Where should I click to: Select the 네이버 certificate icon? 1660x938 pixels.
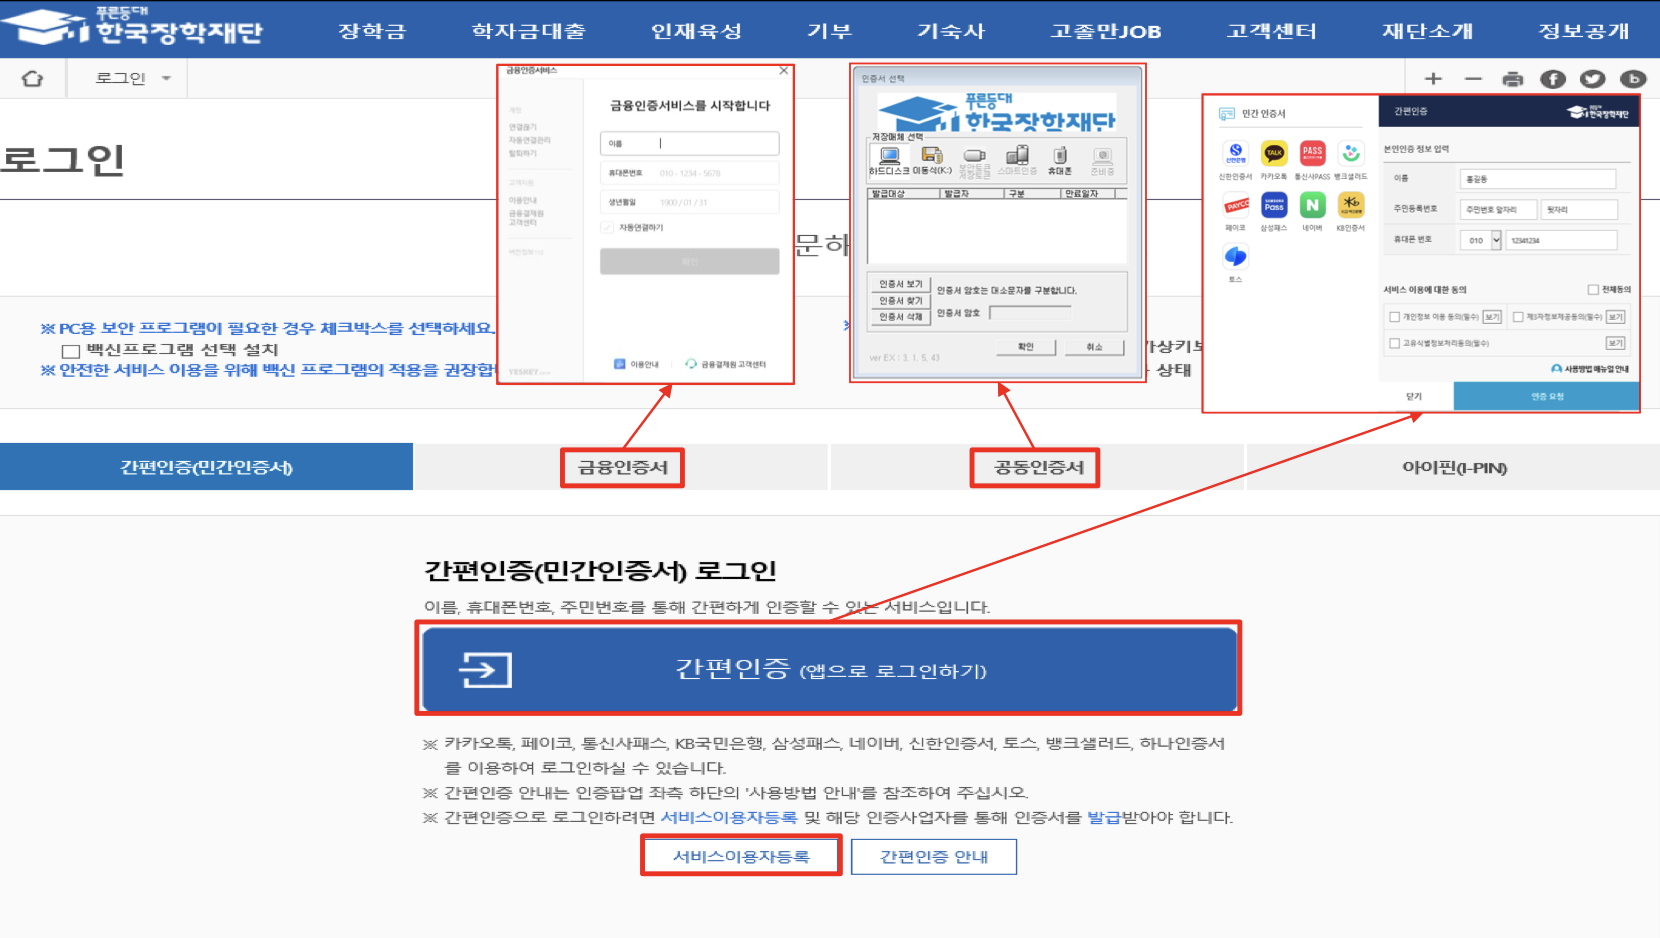tap(1313, 205)
